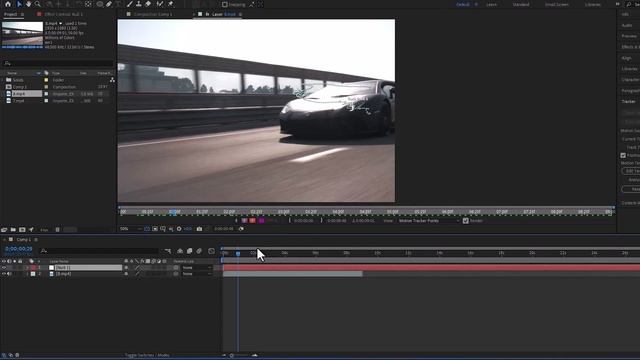Viewport: 640px width, 360px height.
Task: Click the project flowchart icon beside Solids row
Action: (x=112, y=80)
